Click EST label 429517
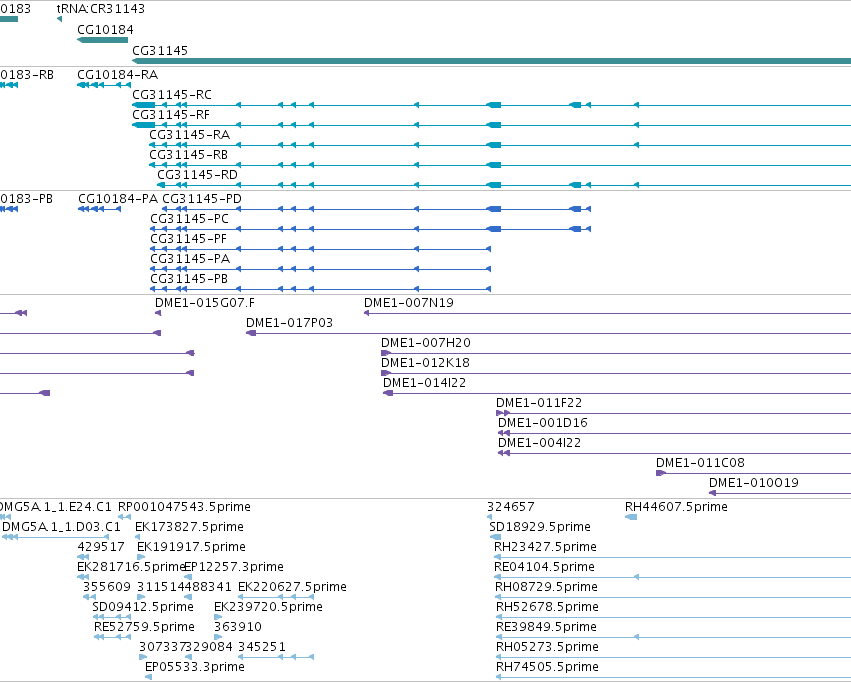851x682 pixels. 101,547
